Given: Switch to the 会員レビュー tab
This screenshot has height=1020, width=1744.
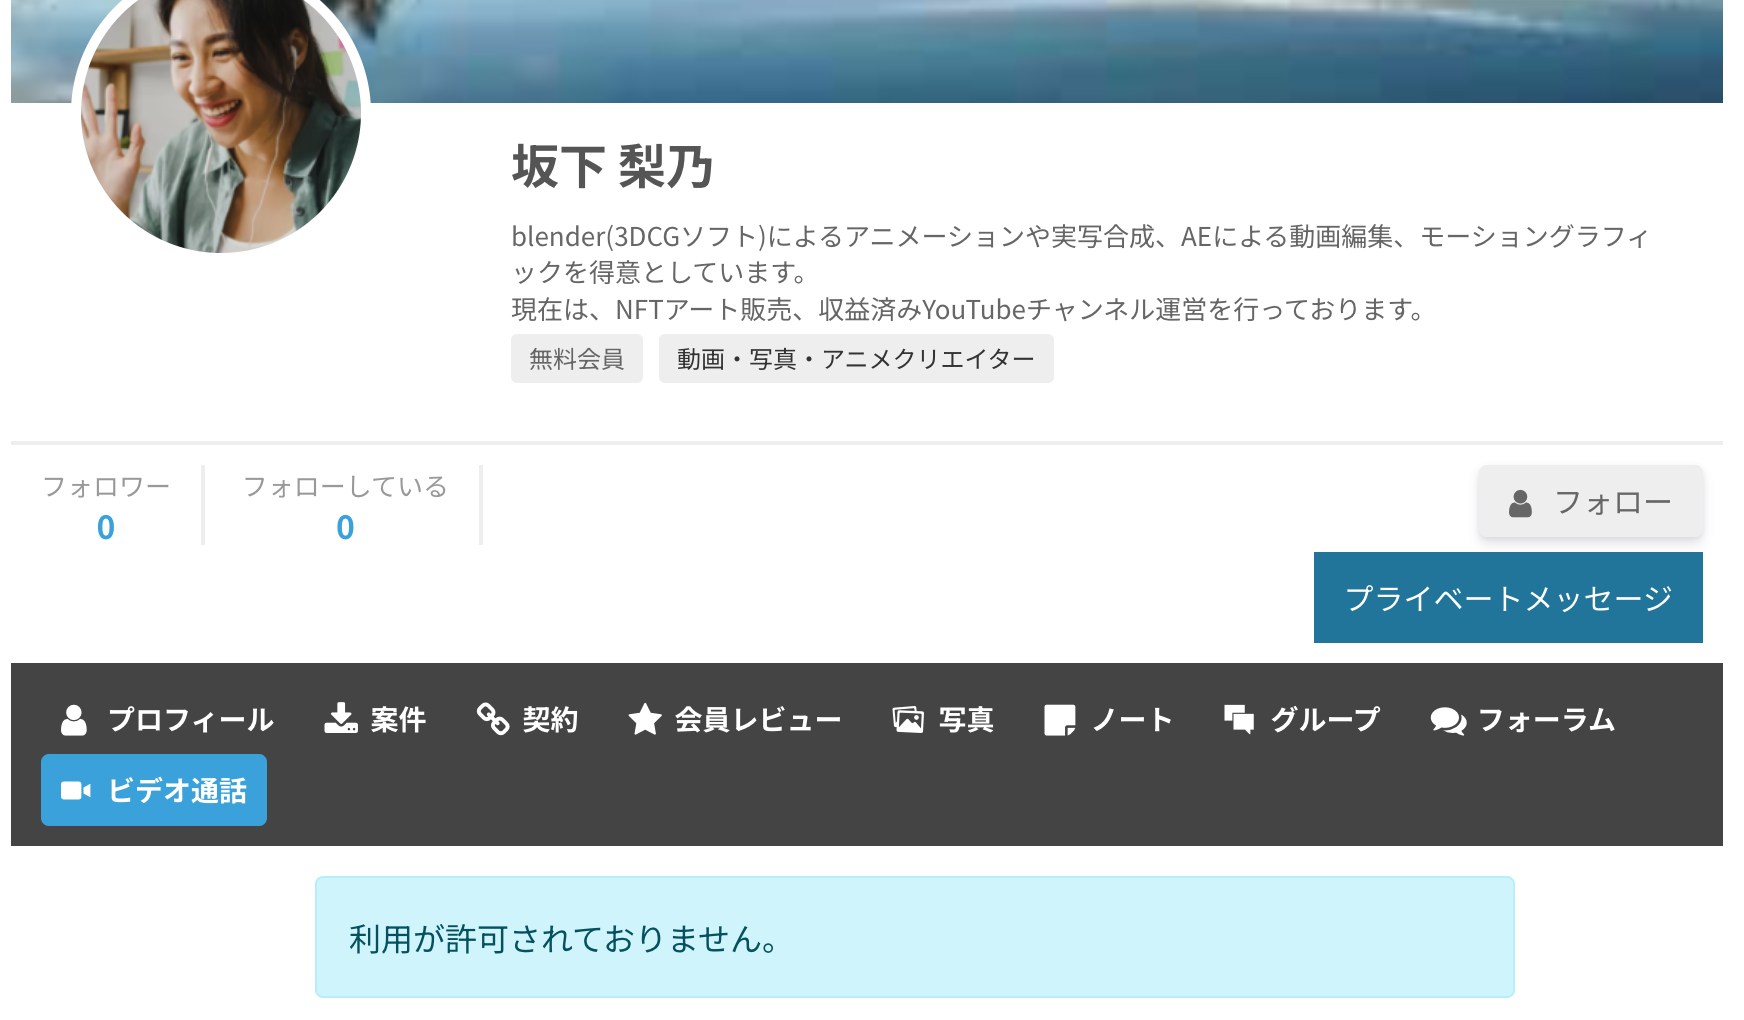Looking at the screenshot, I should (x=735, y=720).
